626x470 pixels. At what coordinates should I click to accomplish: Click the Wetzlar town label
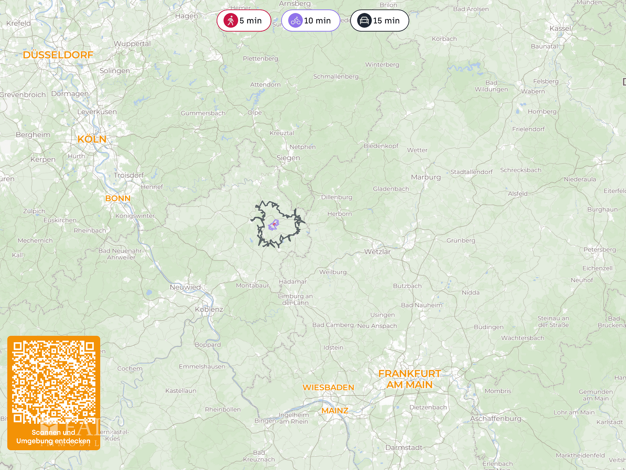pyautogui.click(x=377, y=252)
